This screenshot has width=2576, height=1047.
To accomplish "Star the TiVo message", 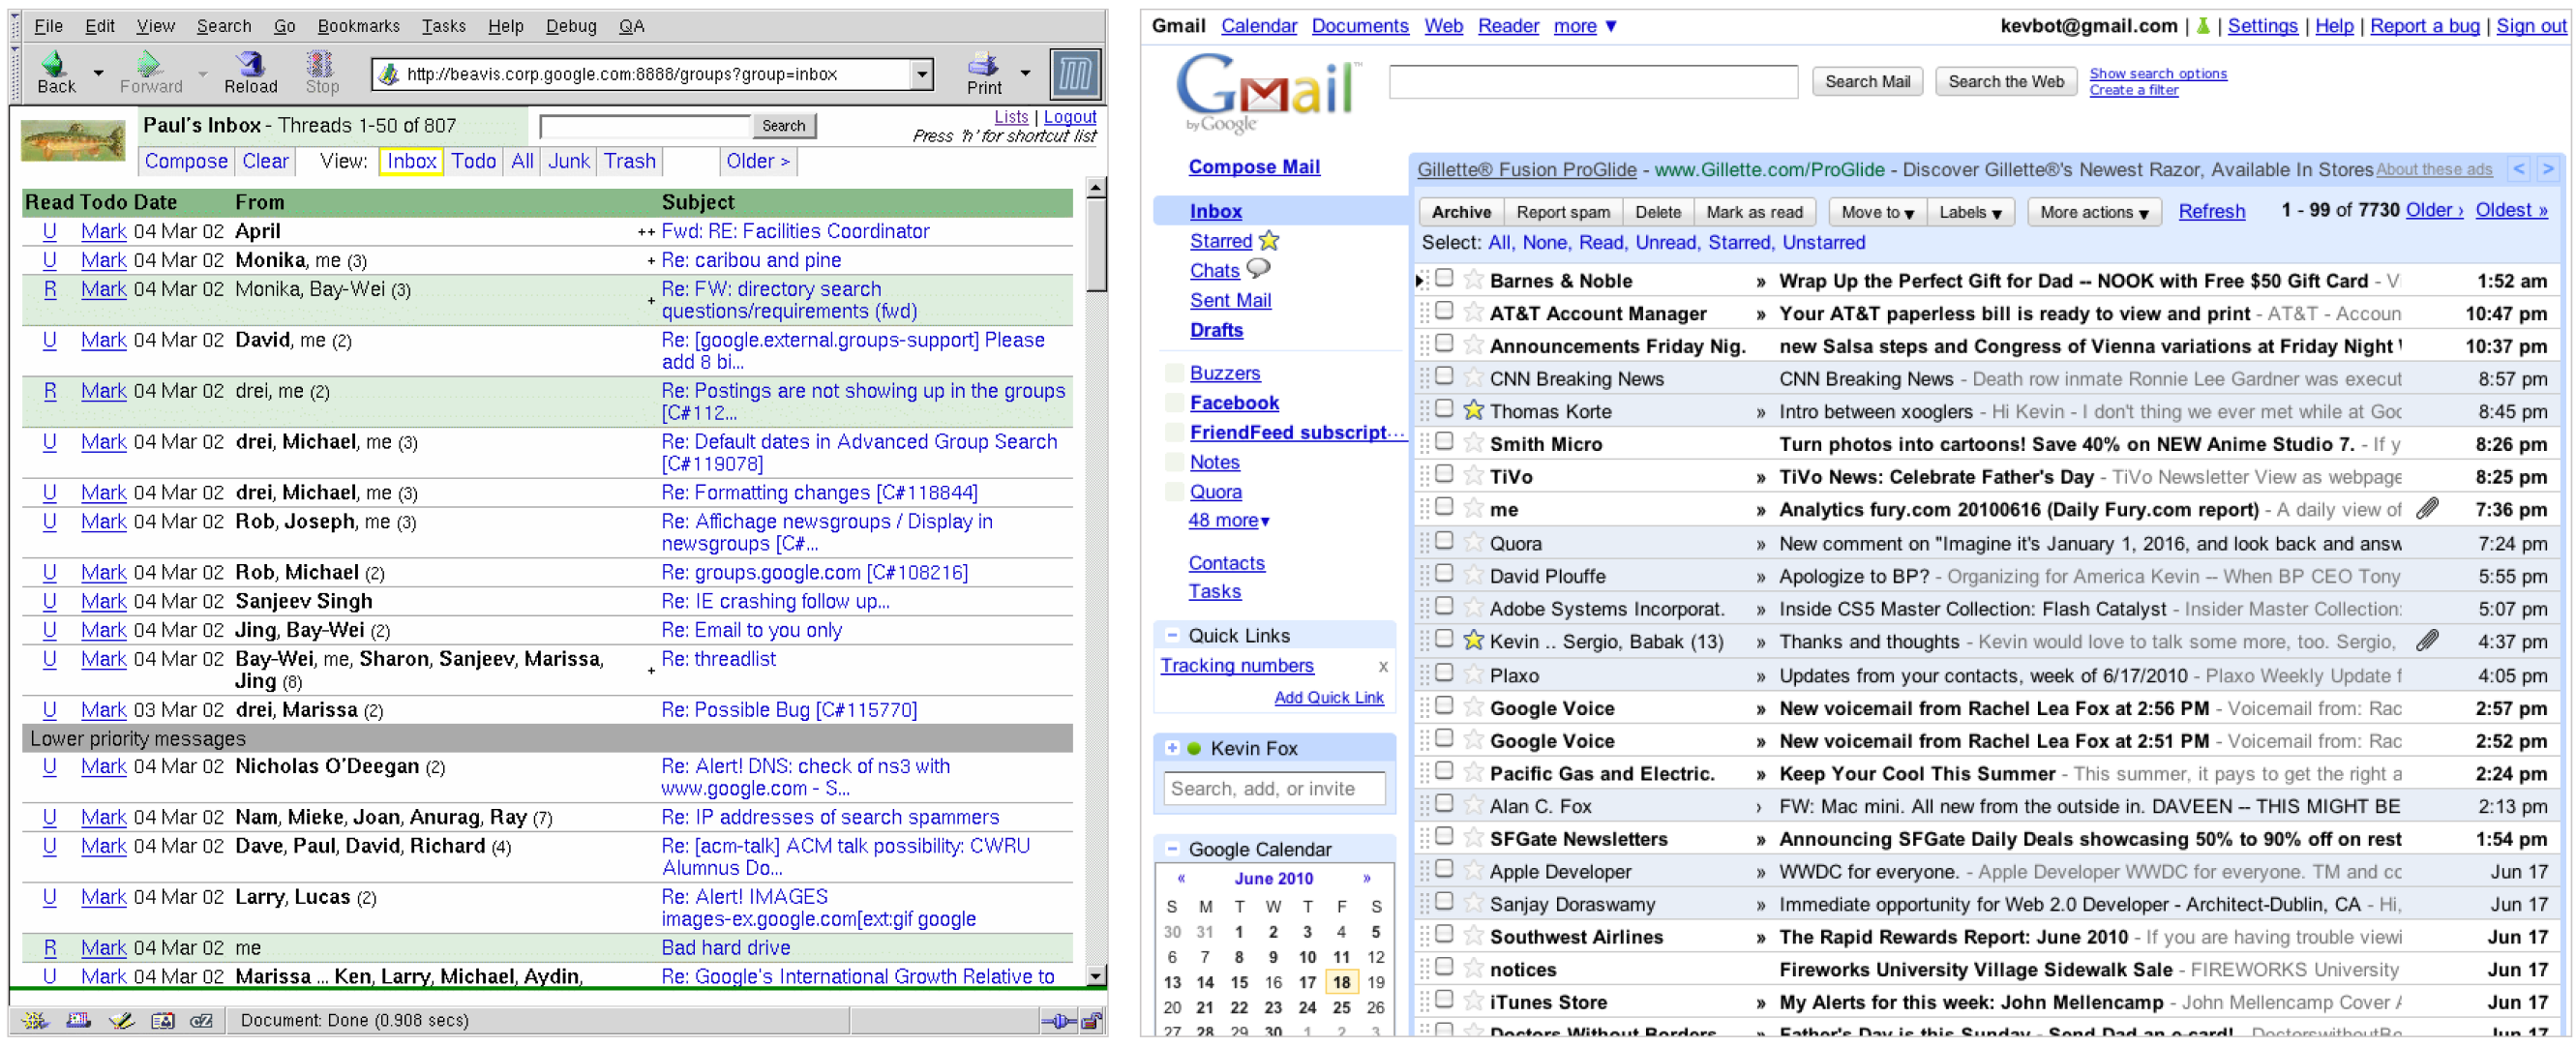I will click(x=1472, y=475).
